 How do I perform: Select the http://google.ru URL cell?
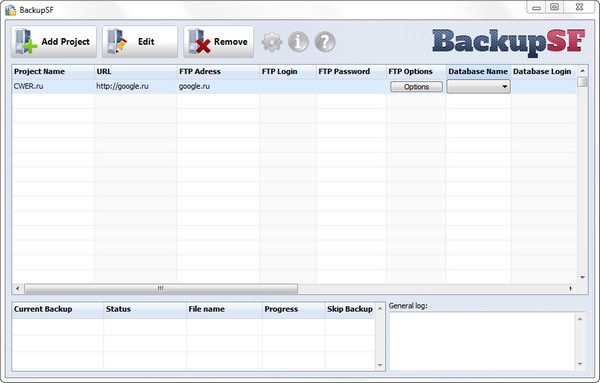136,86
